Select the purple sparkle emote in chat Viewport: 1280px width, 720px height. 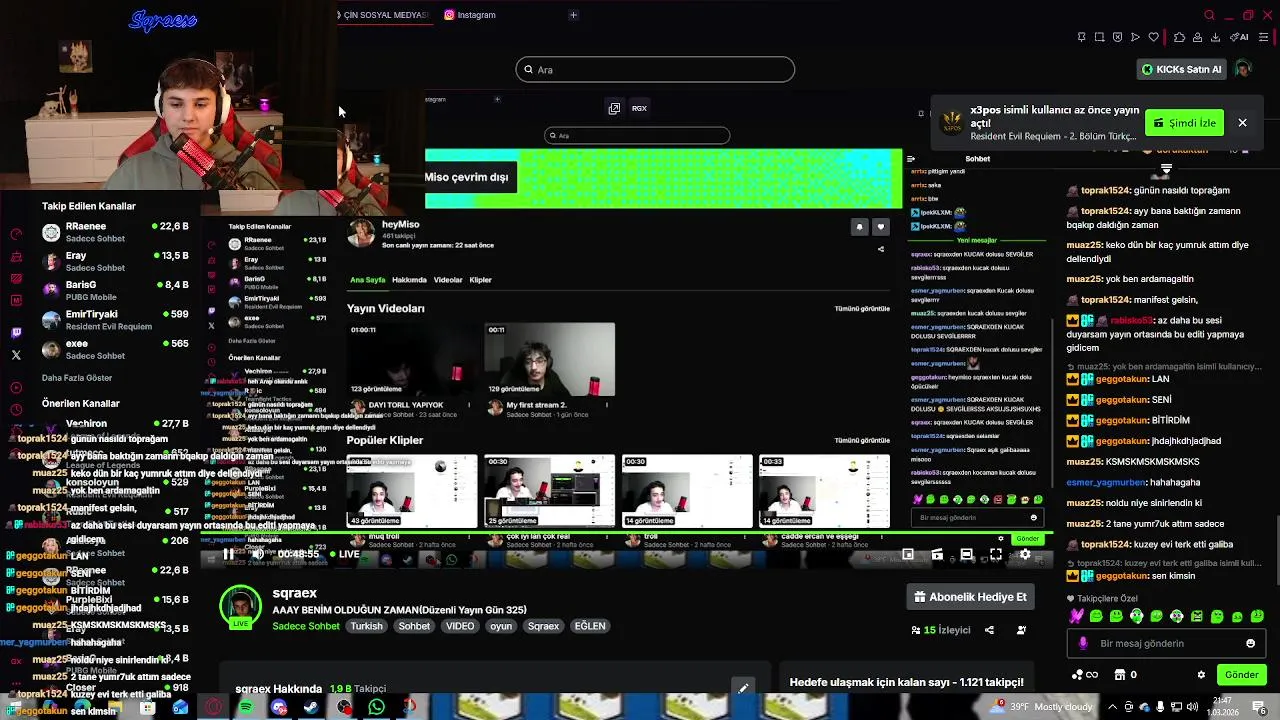1076,616
